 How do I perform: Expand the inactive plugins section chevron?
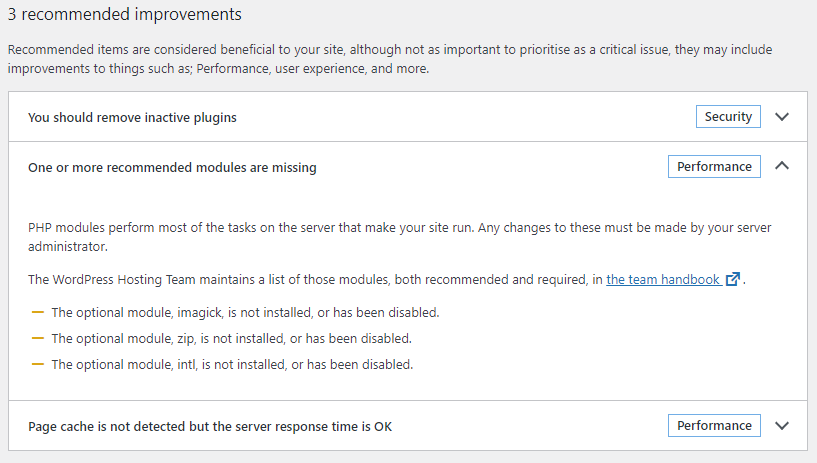(782, 117)
